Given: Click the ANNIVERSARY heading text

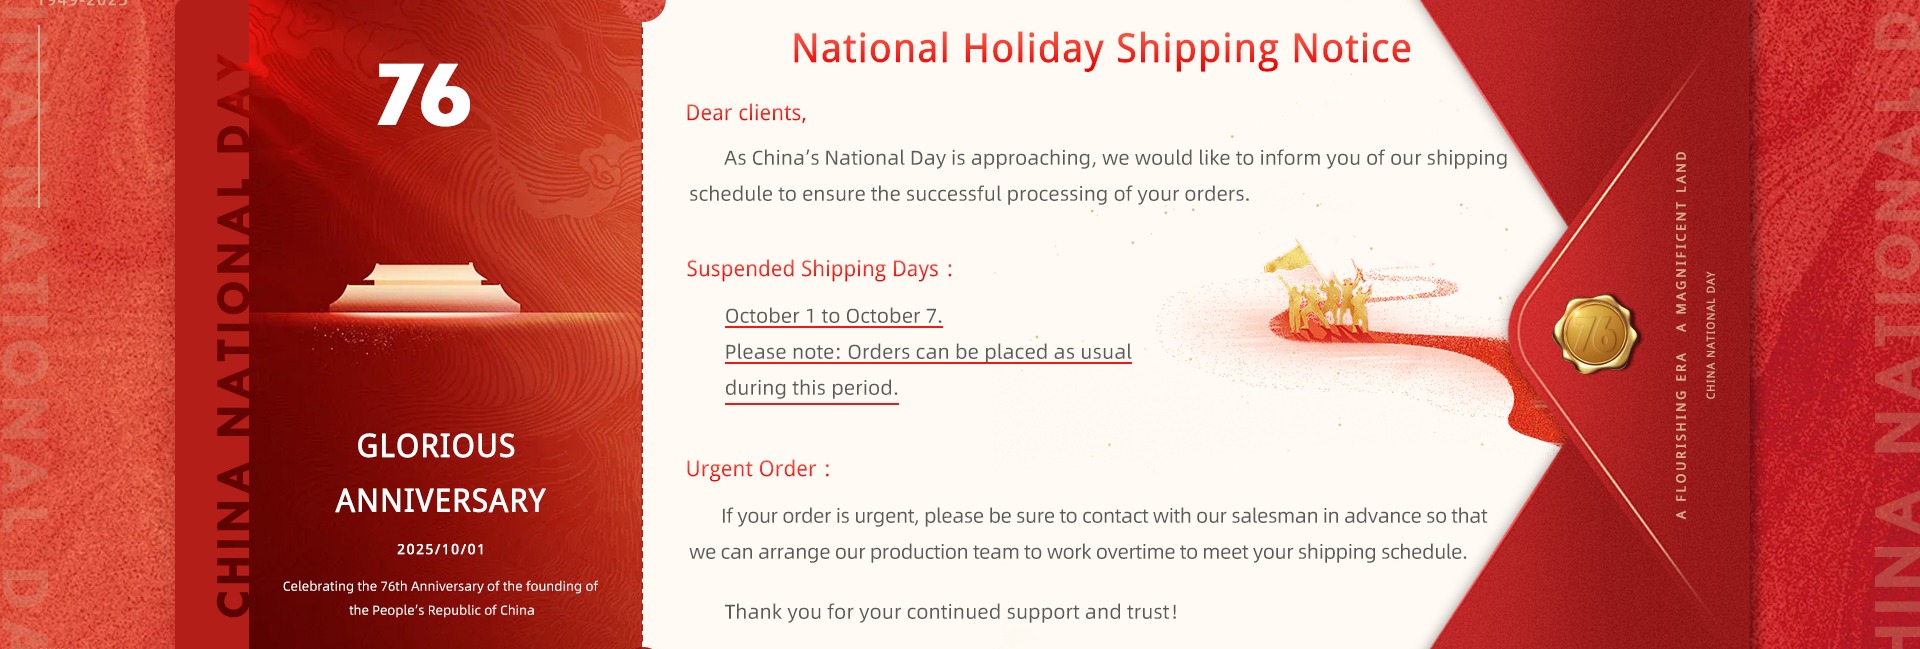Looking at the screenshot, I should [x=440, y=501].
